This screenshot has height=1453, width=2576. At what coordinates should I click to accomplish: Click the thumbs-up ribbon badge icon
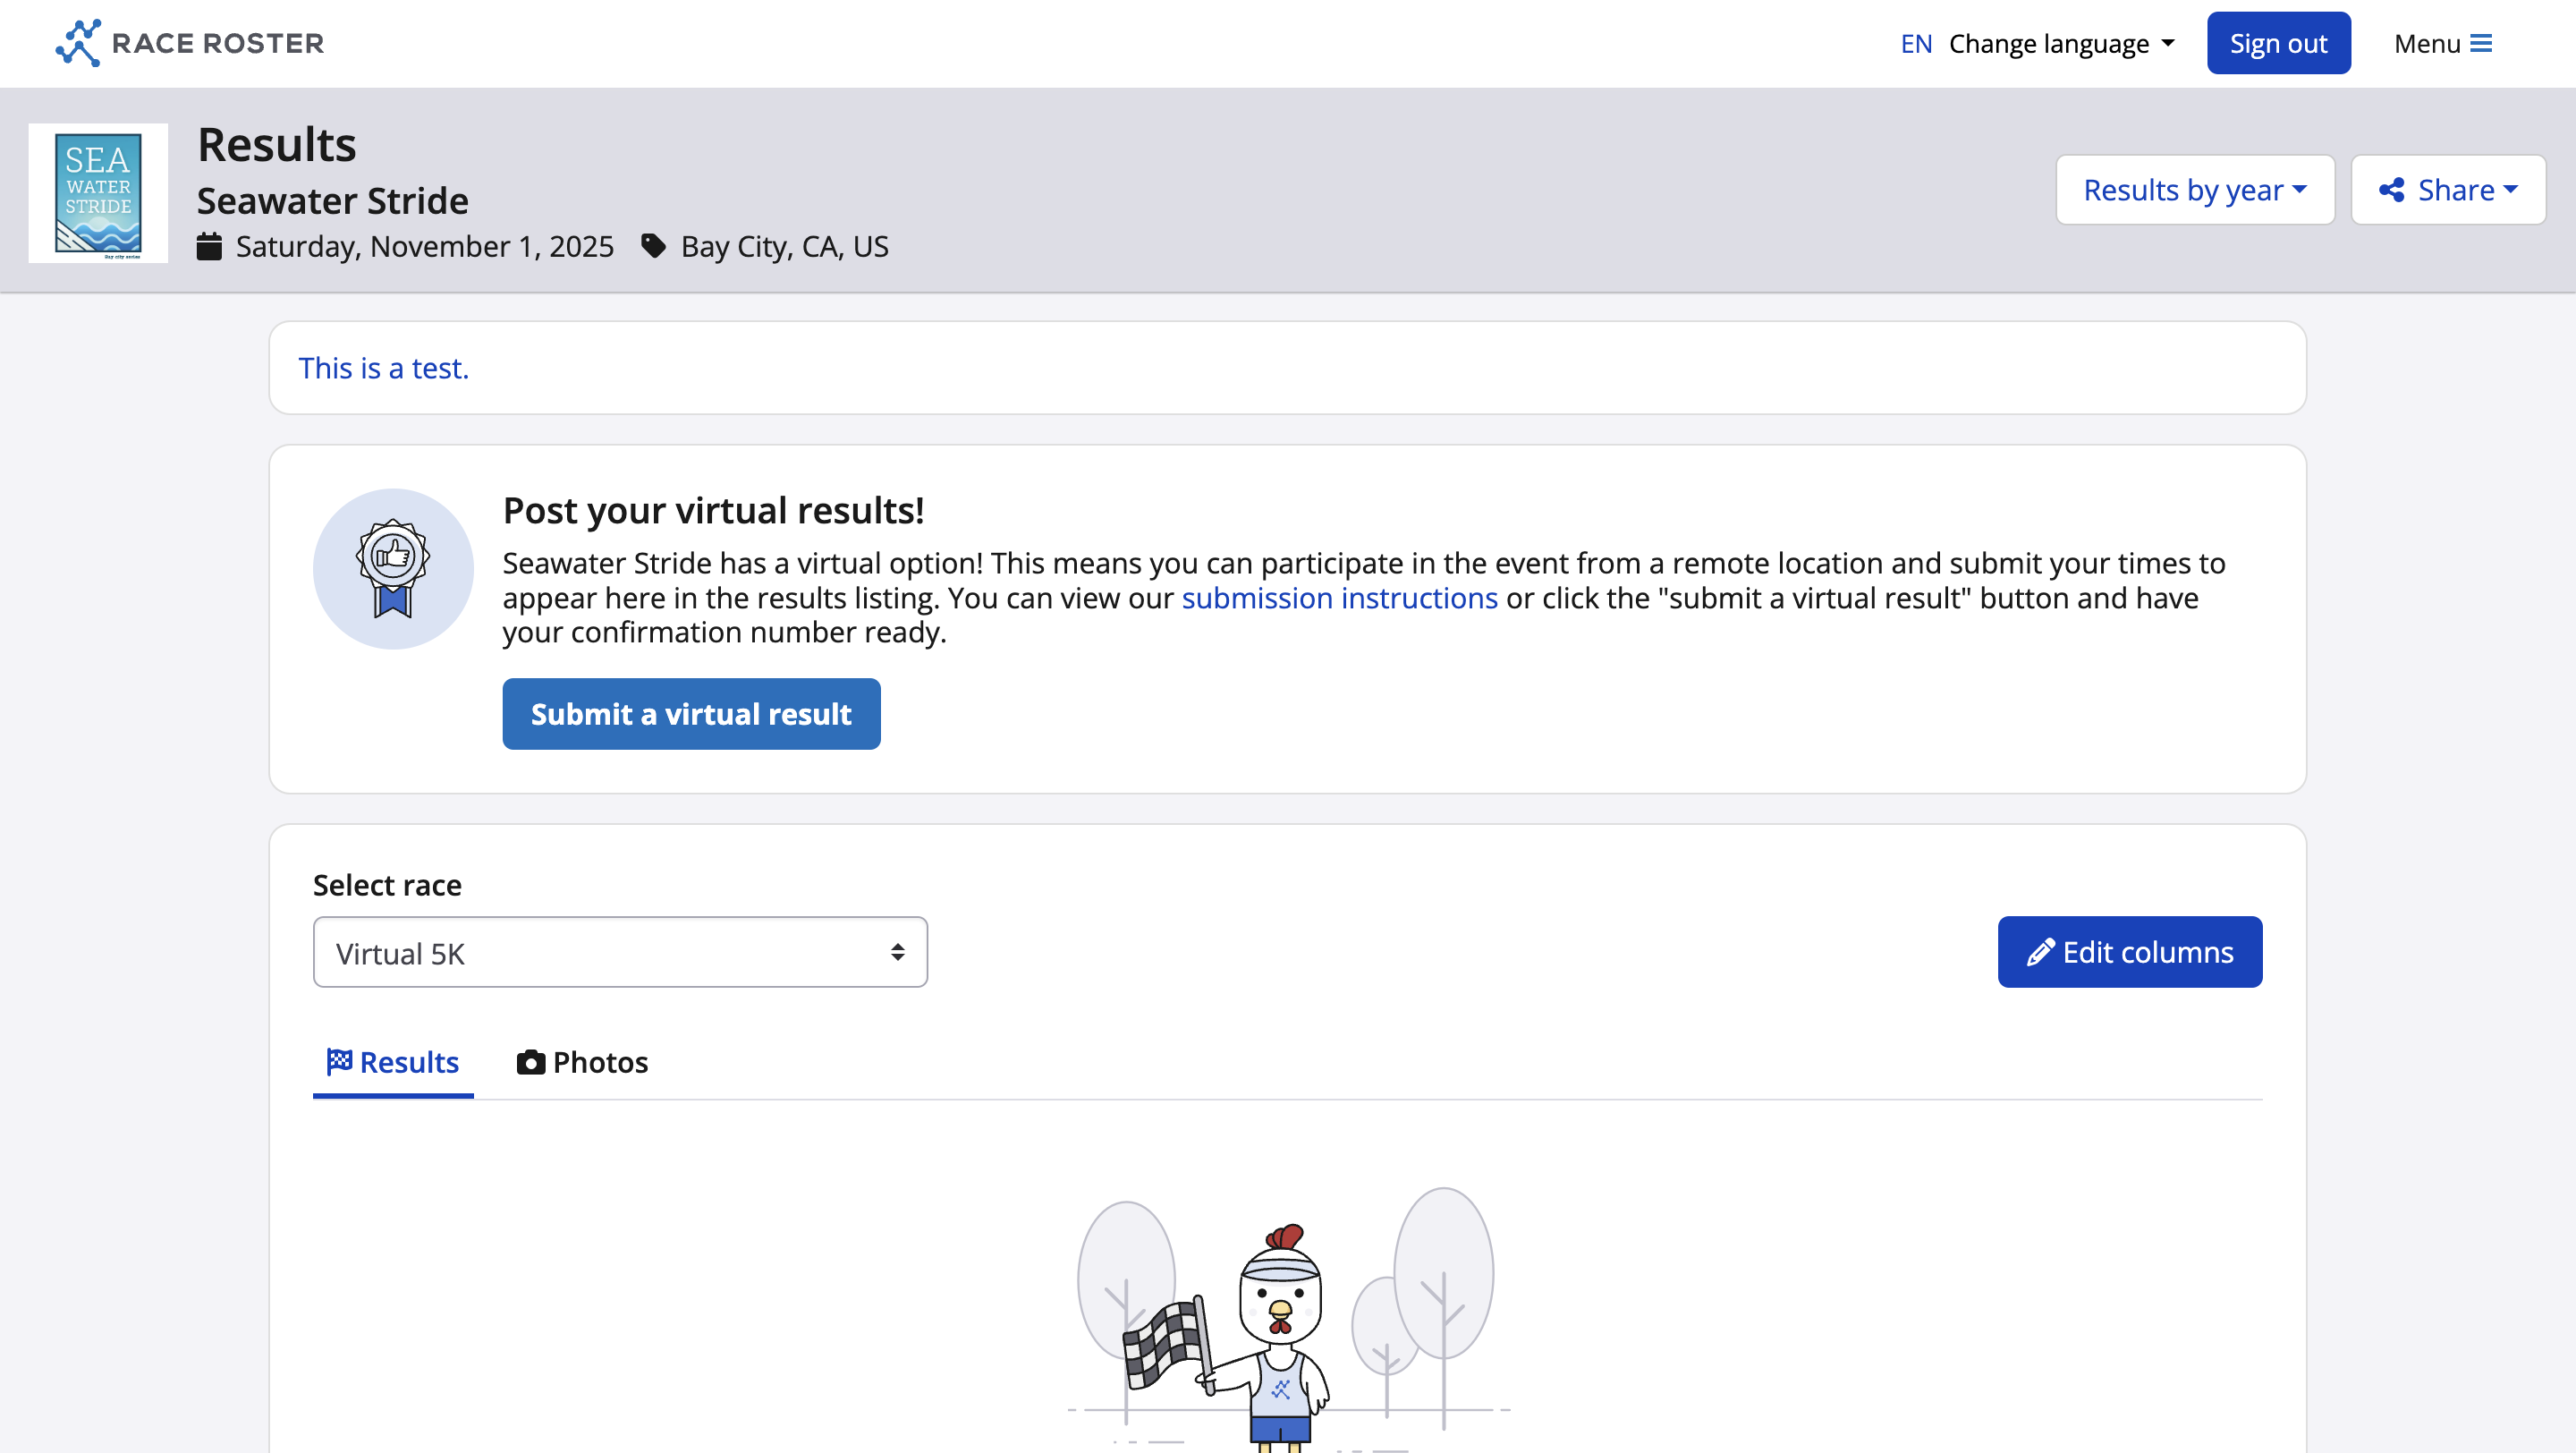[x=393, y=568]
